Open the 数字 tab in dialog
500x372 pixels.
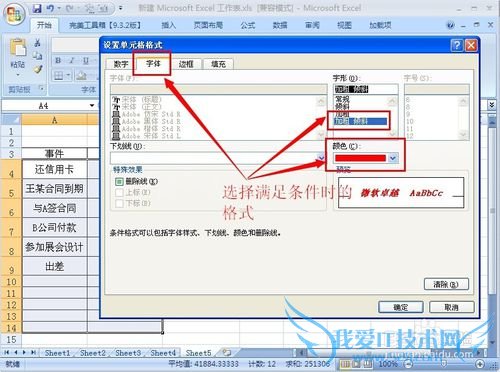tap(121, 64)
